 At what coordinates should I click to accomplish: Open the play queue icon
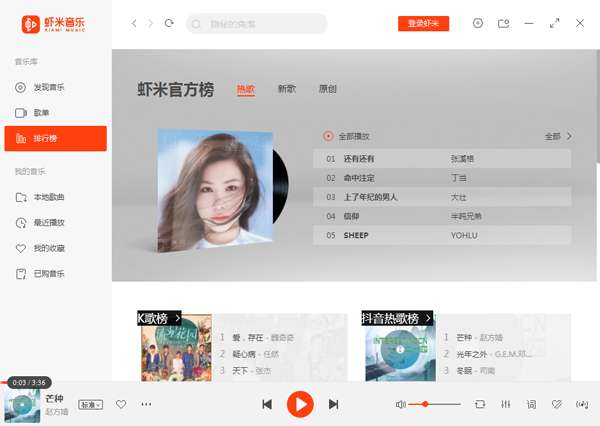(582, 404)
